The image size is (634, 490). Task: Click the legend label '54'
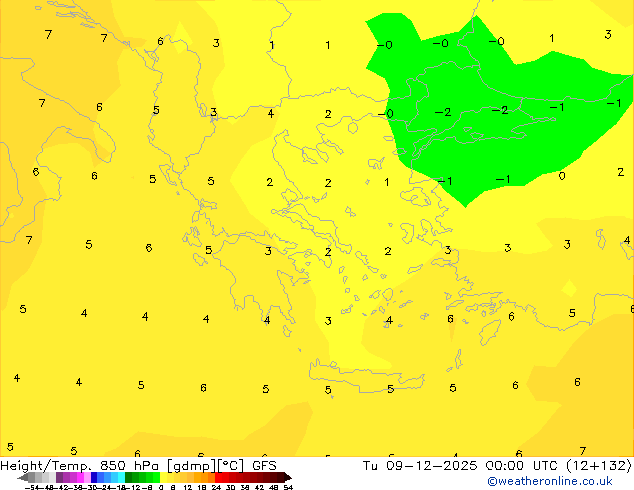tap(288, 488)
